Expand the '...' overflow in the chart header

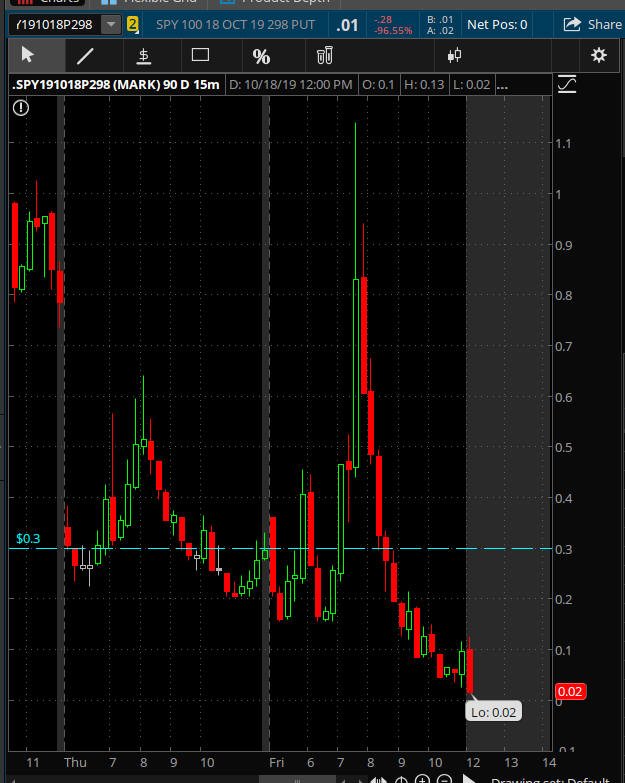click(x=503, y=85)
